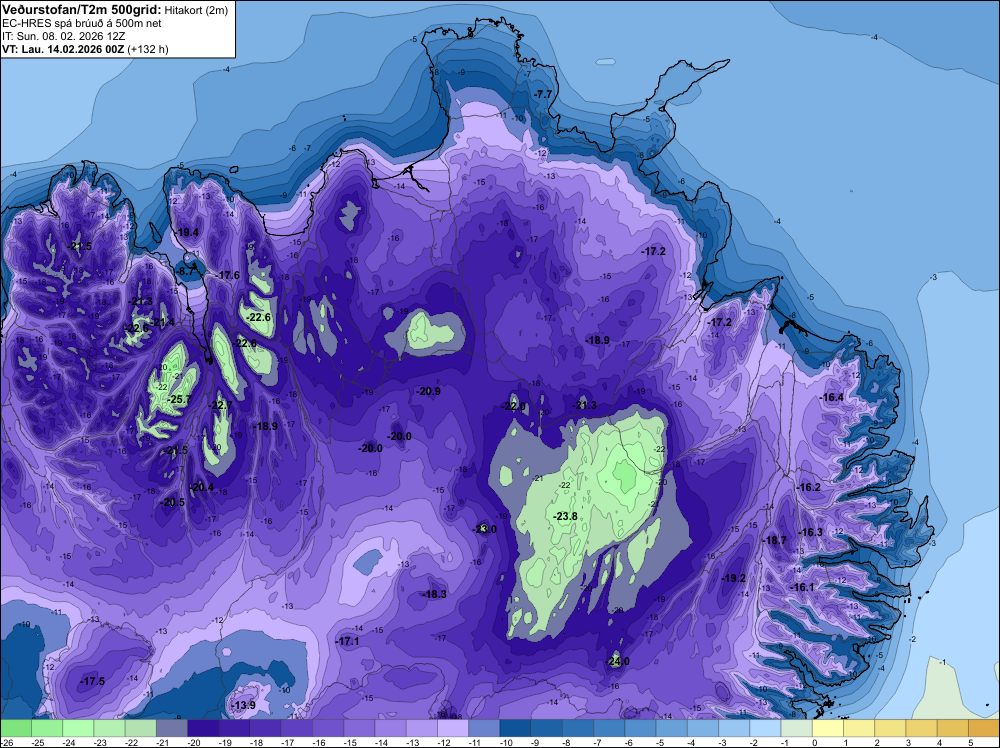
Task: Click the '(+132 h)' forecast lead label
Action: click(148, 49)
